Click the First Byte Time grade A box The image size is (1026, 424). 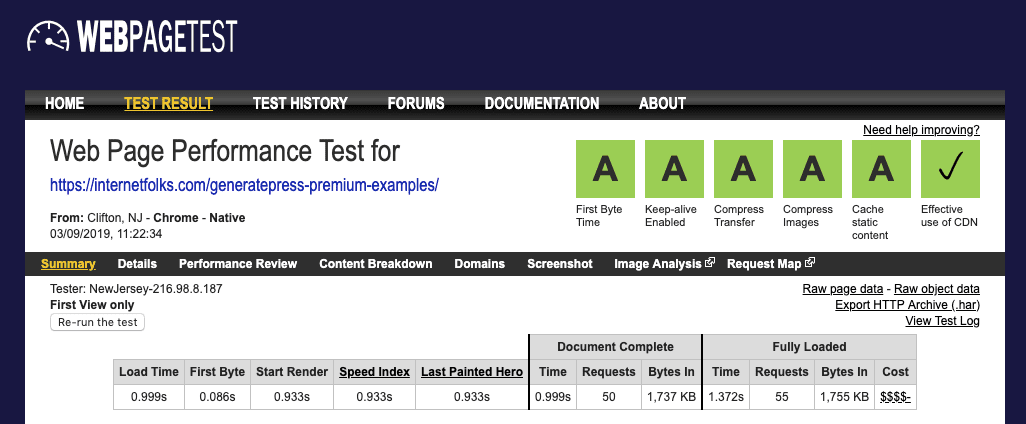coord(605,169)
